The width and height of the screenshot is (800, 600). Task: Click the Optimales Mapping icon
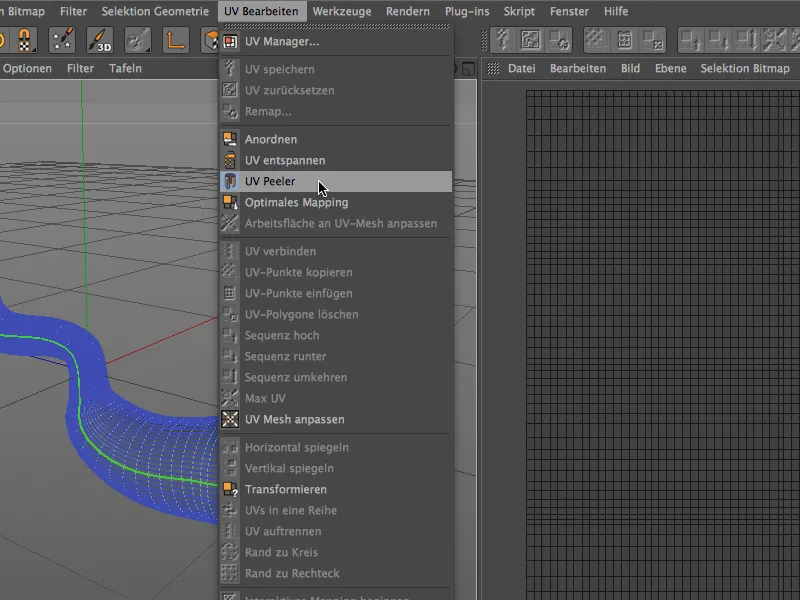(x=230, y=202)
